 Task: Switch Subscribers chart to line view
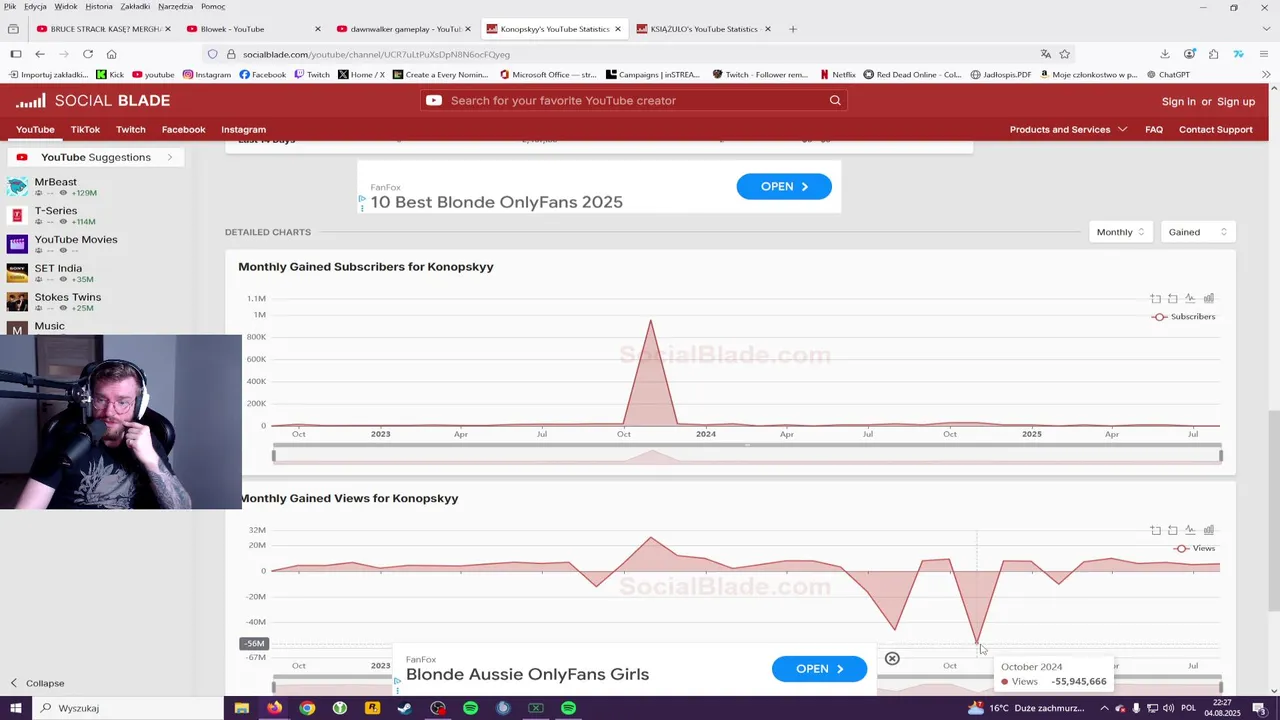coord(1190,299)
